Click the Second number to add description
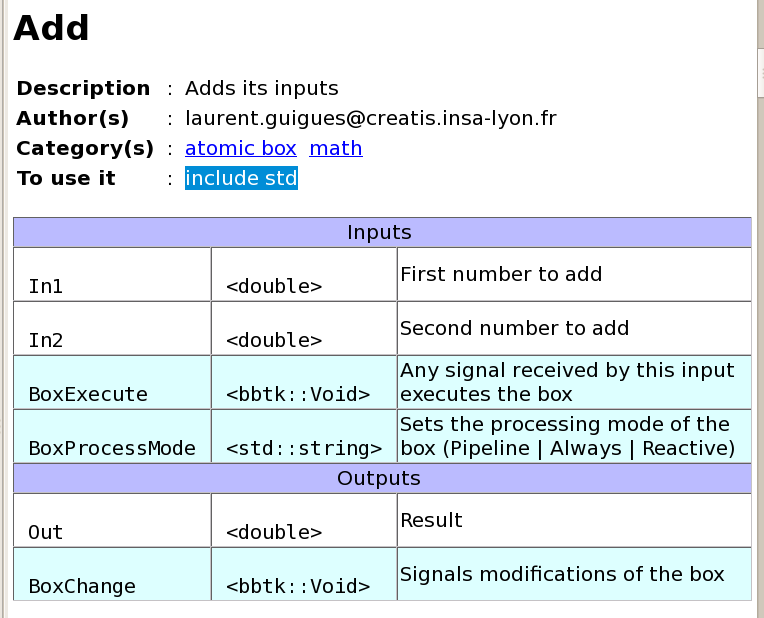Screen dimensions: 764x618 point(515,328)
